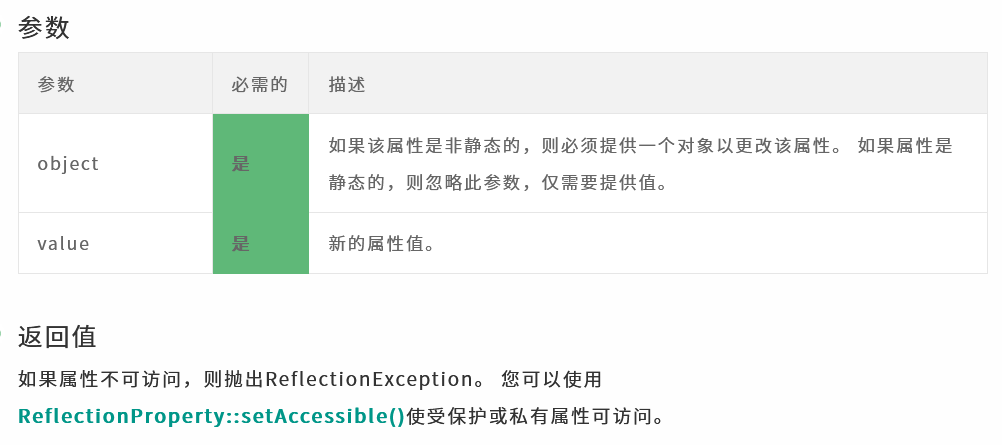This screenshot has height=445, width=1002.
Task: Click the text 使受保护或私有属性可访问
Action: pyautogui.click(x=536, y=417)
